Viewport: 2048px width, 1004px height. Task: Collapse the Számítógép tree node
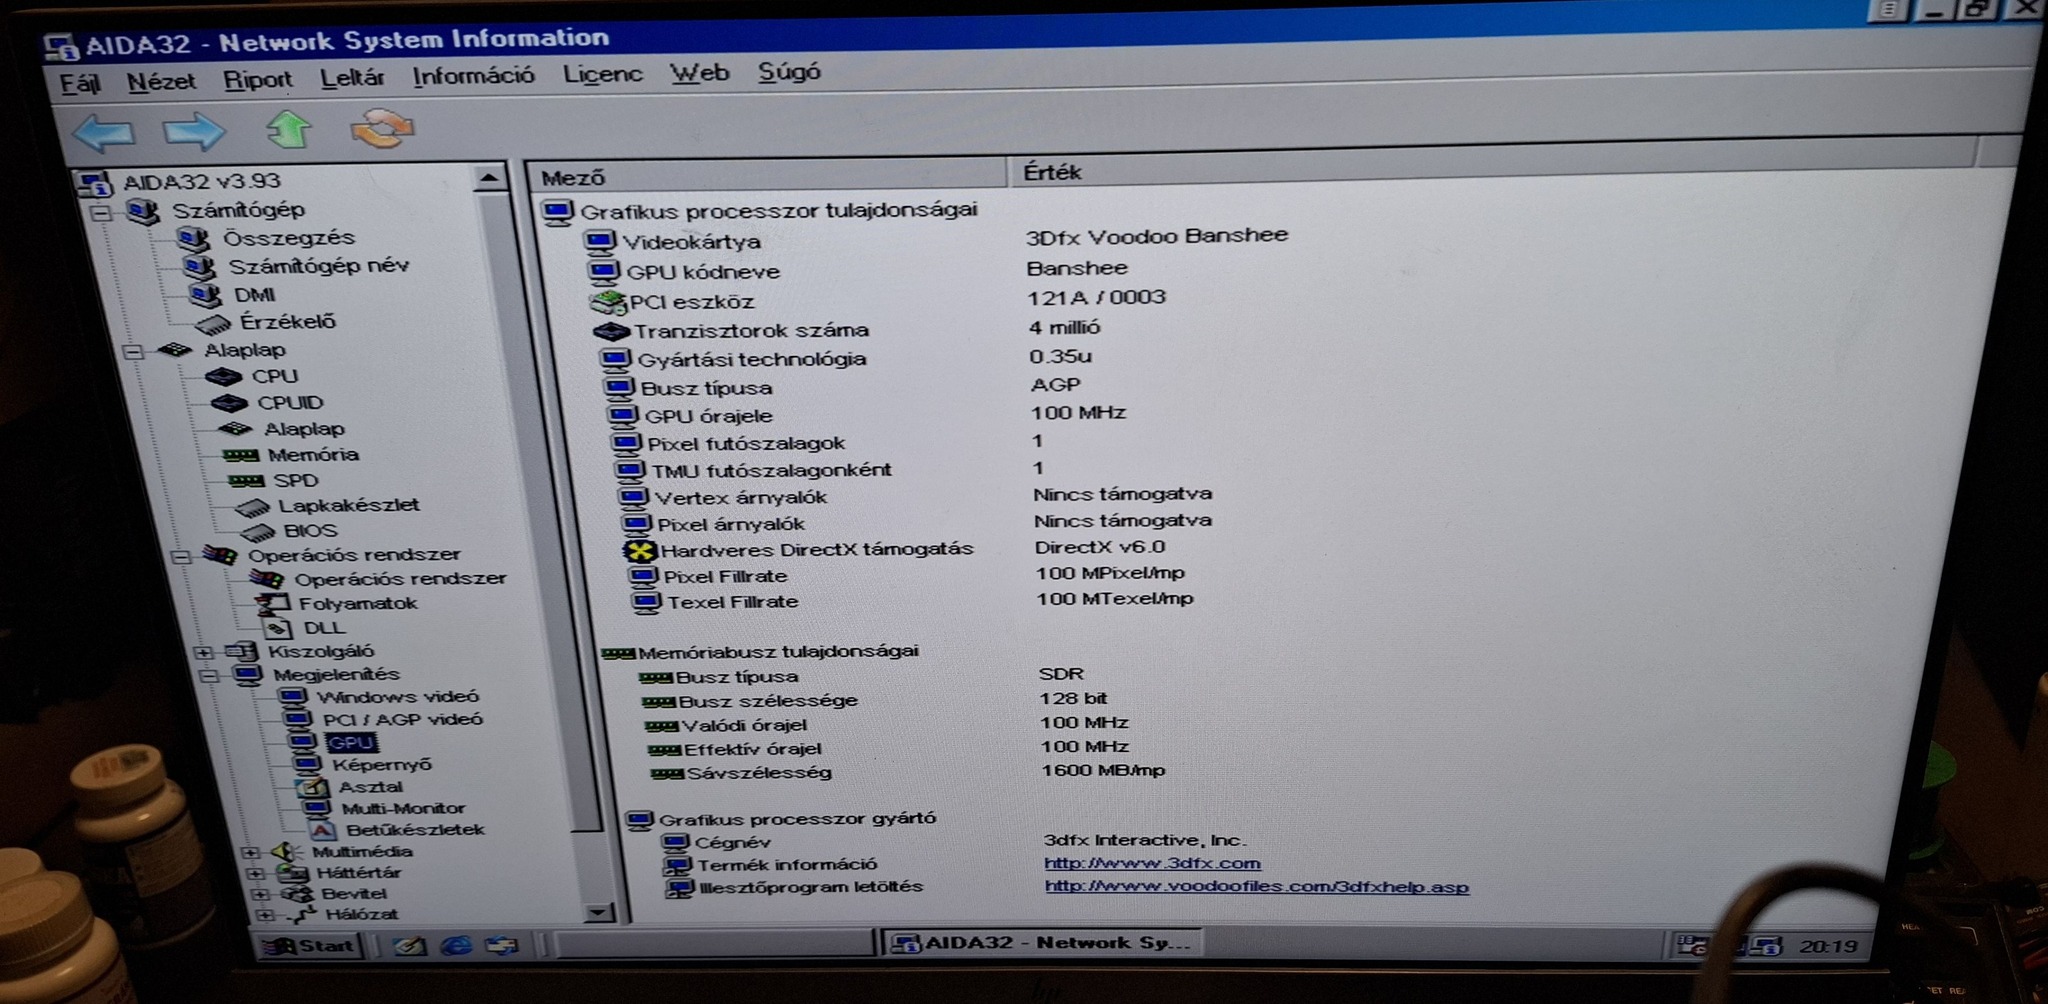coord(101,213)
